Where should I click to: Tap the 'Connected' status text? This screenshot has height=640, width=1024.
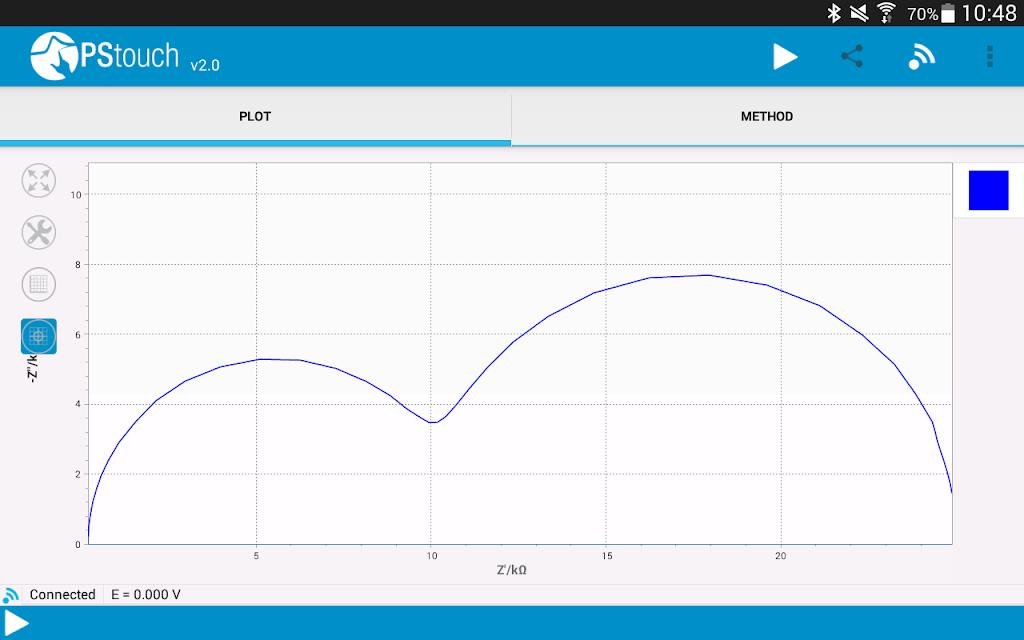point(63,595)
